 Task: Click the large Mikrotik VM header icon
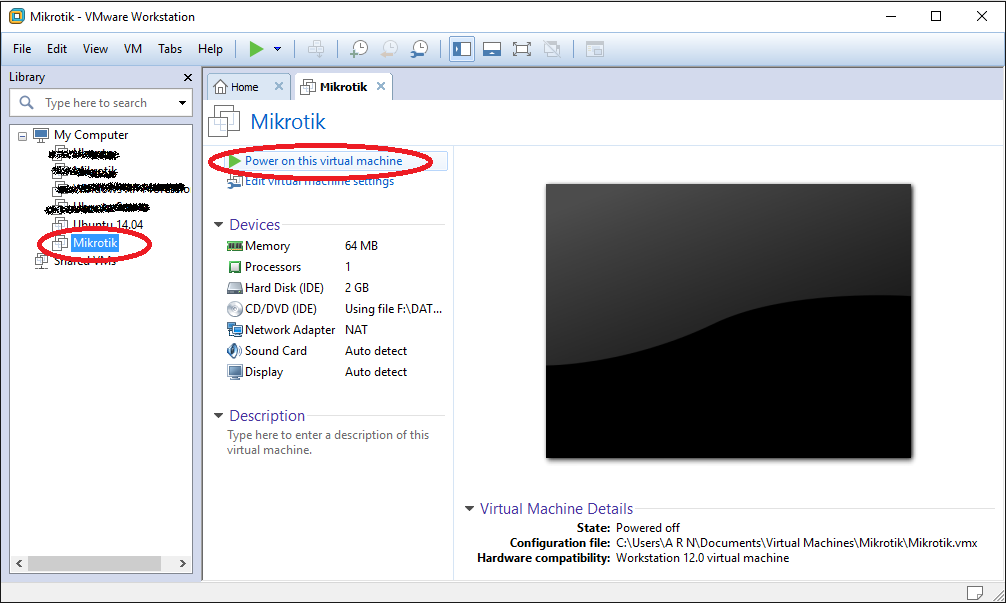[224, 121]
